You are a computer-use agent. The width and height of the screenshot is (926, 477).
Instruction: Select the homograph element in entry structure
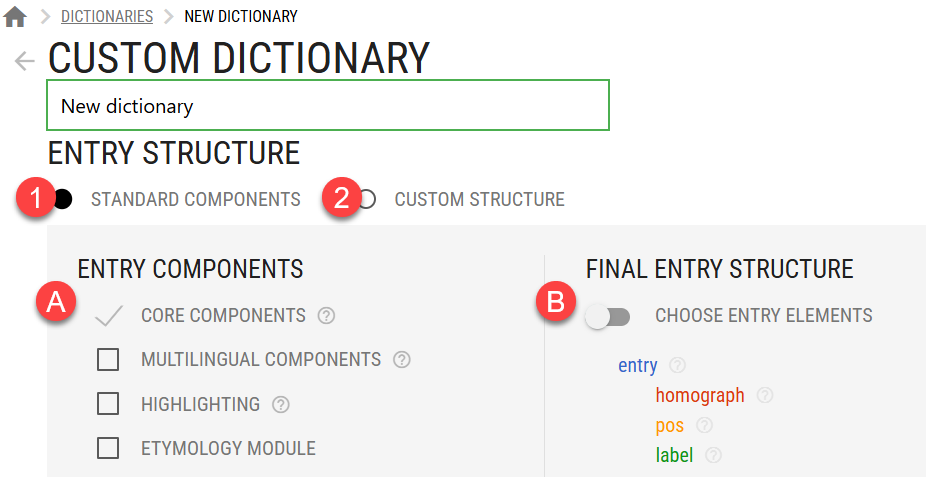700,395
